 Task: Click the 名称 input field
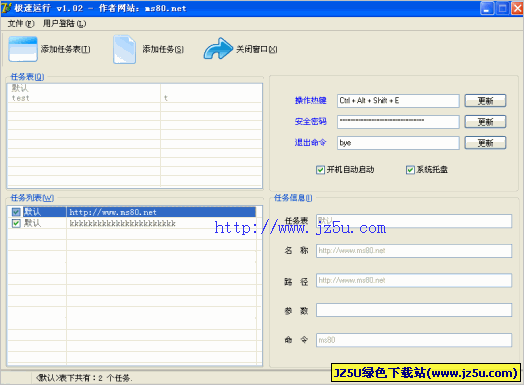coord(414,251)
